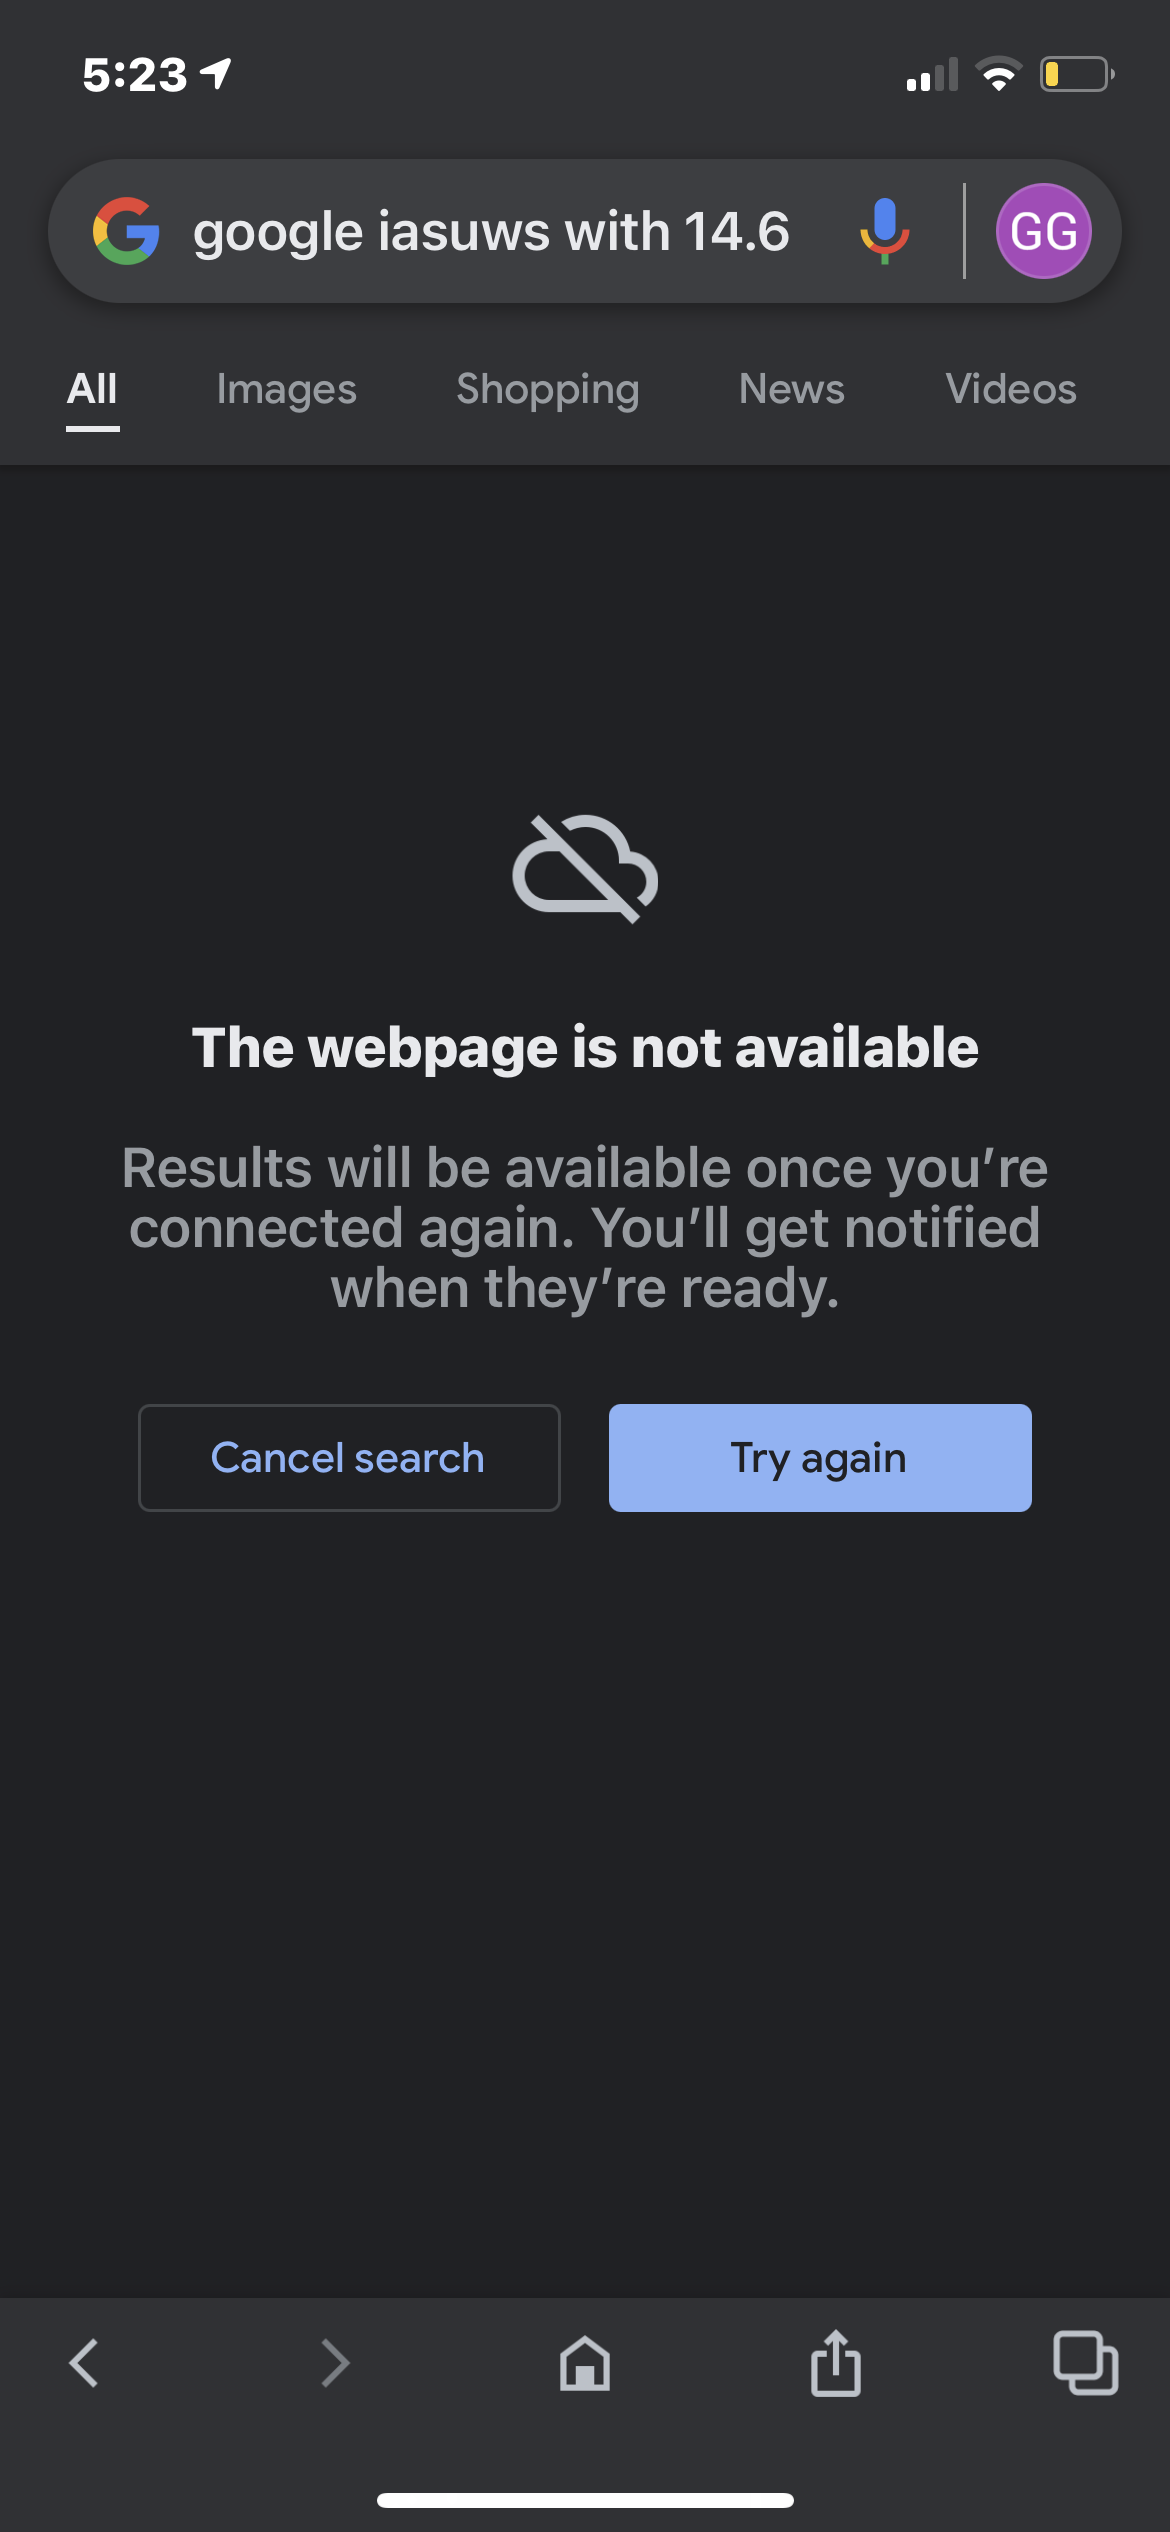Tap the share icon in bottom toolbar
Image resolution: width=1170 pixels, height=2532 pixels.
pos(836,2362)
